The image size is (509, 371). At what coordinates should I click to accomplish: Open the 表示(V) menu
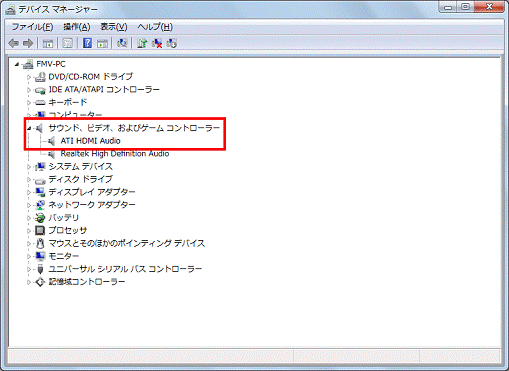[114, 27]
